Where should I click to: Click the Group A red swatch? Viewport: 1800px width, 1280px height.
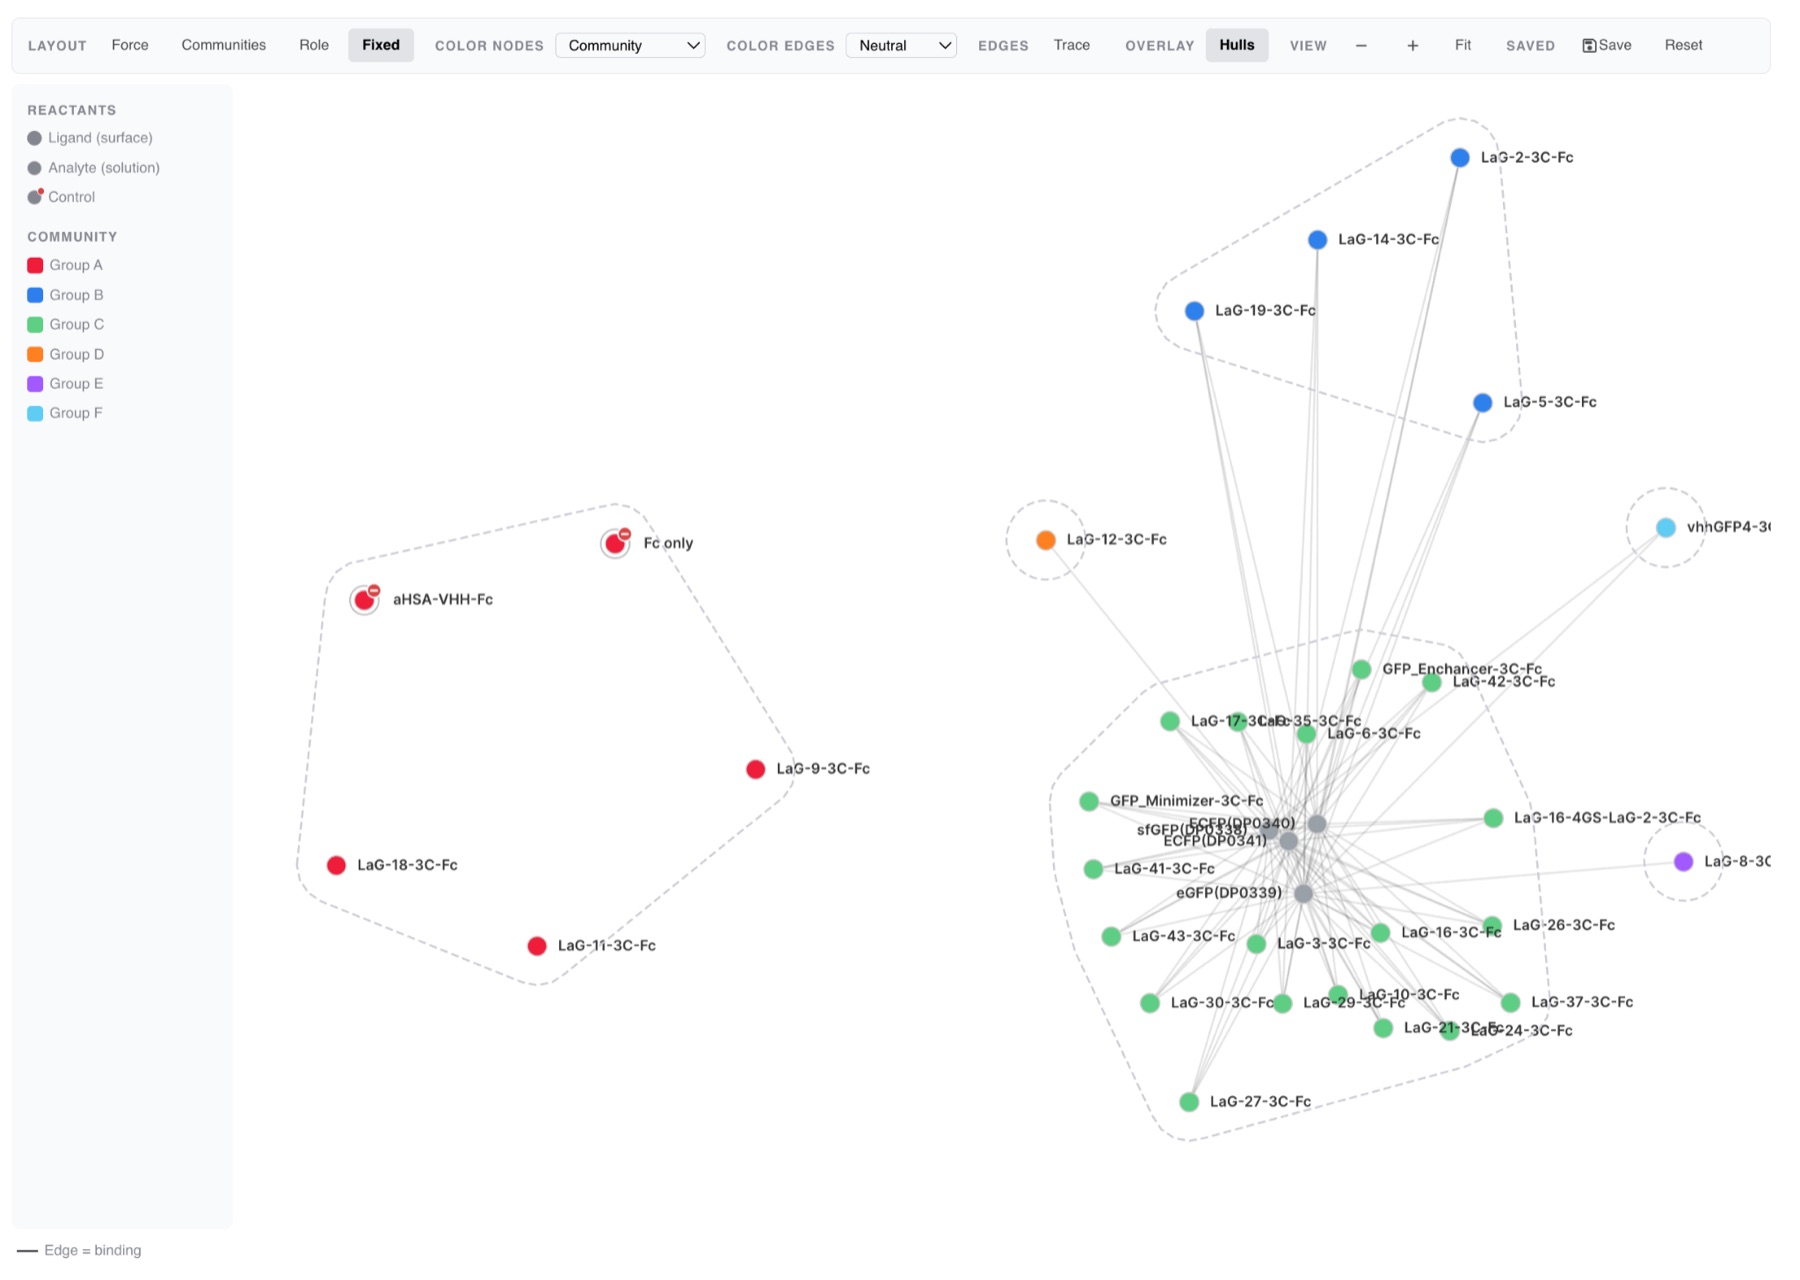point(35,265)
